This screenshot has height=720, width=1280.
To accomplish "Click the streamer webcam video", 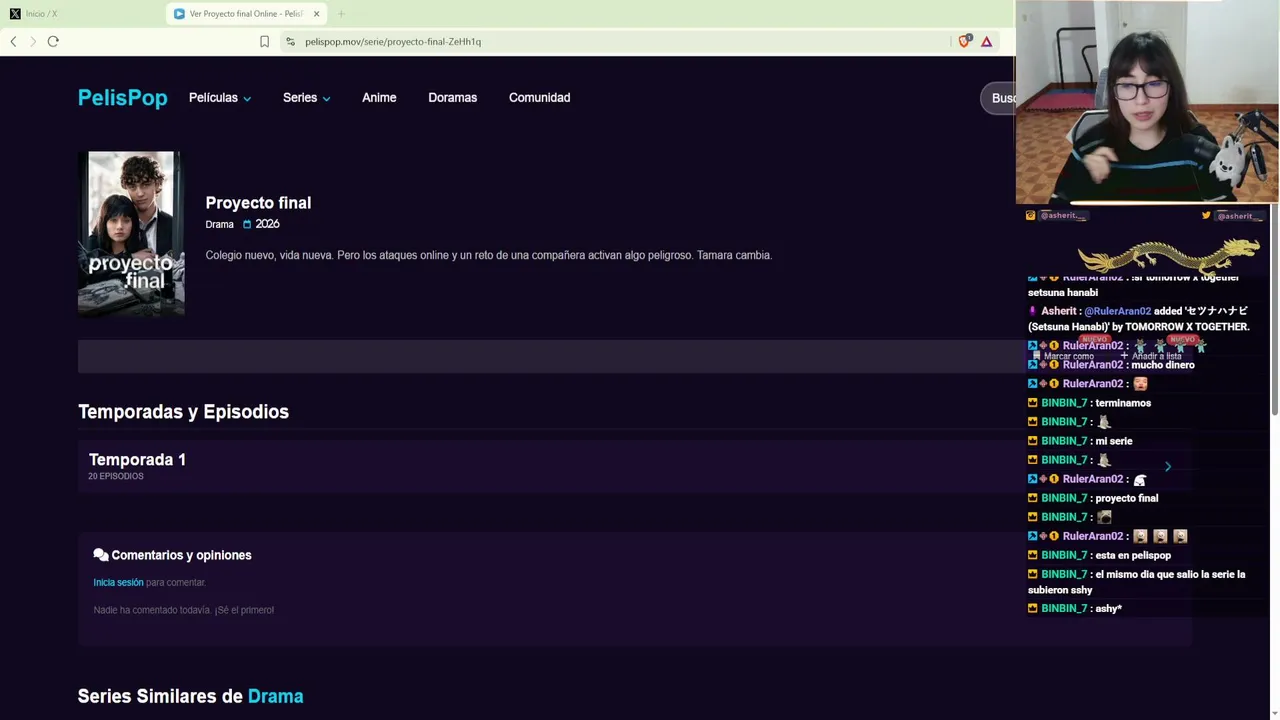I will click(1147, 102).
